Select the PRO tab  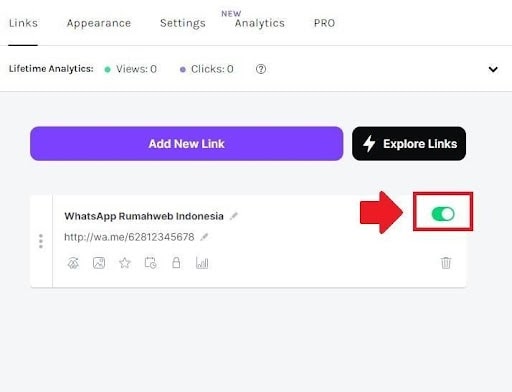(x=324, y=23)
